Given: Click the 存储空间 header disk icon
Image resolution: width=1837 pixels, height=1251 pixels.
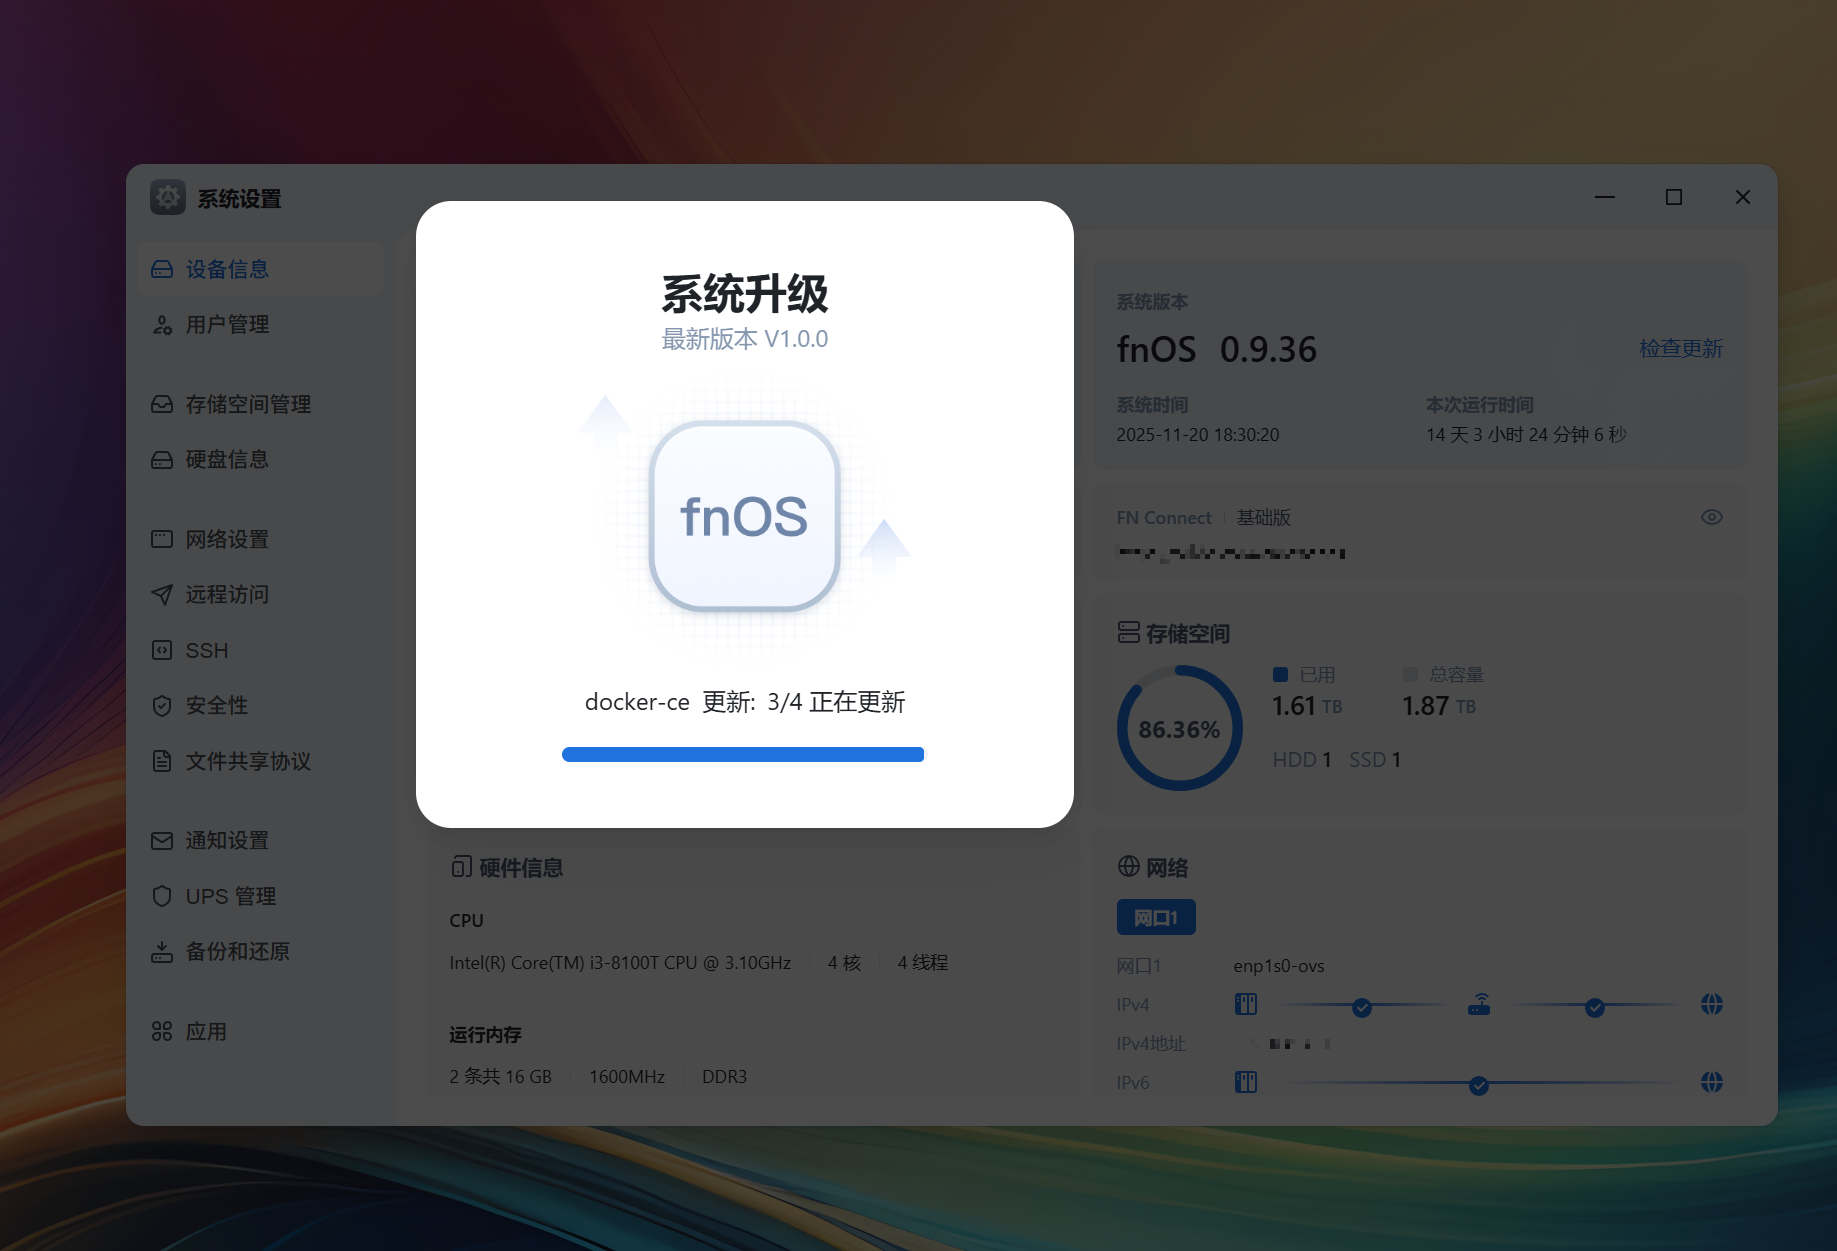Looking at the screenshot, I should (1129, 633).
